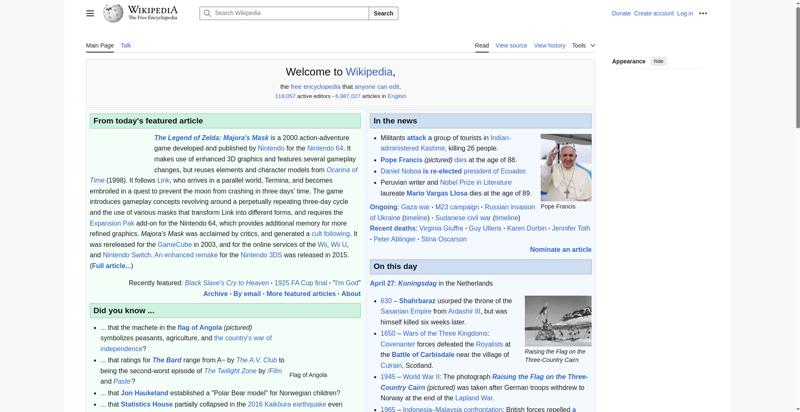800x412 pixels.
Task: Open the three-dot user menu icon
Action: (703, 13)
